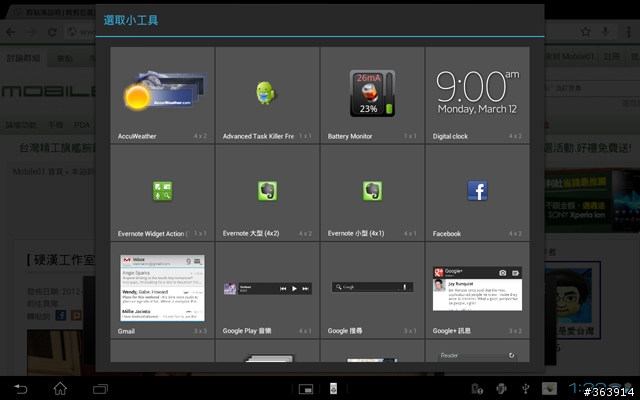Tap the remote control icon in system bar
The width and height of the screenshot is (640, 400).
(333, 389)
